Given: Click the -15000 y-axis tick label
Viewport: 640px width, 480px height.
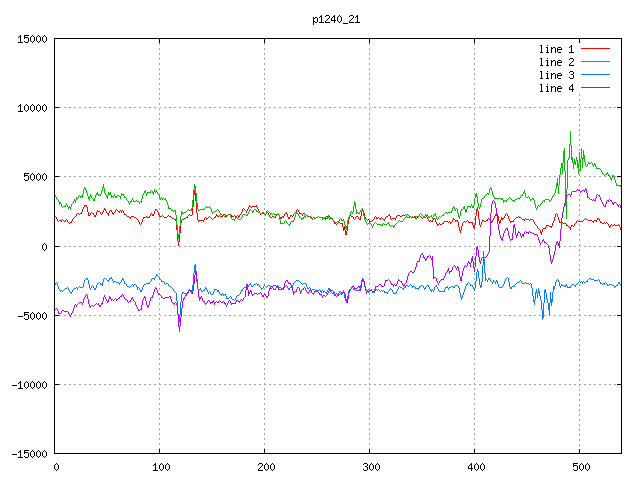Looking at the screenshot, I should tap(29, 453).
